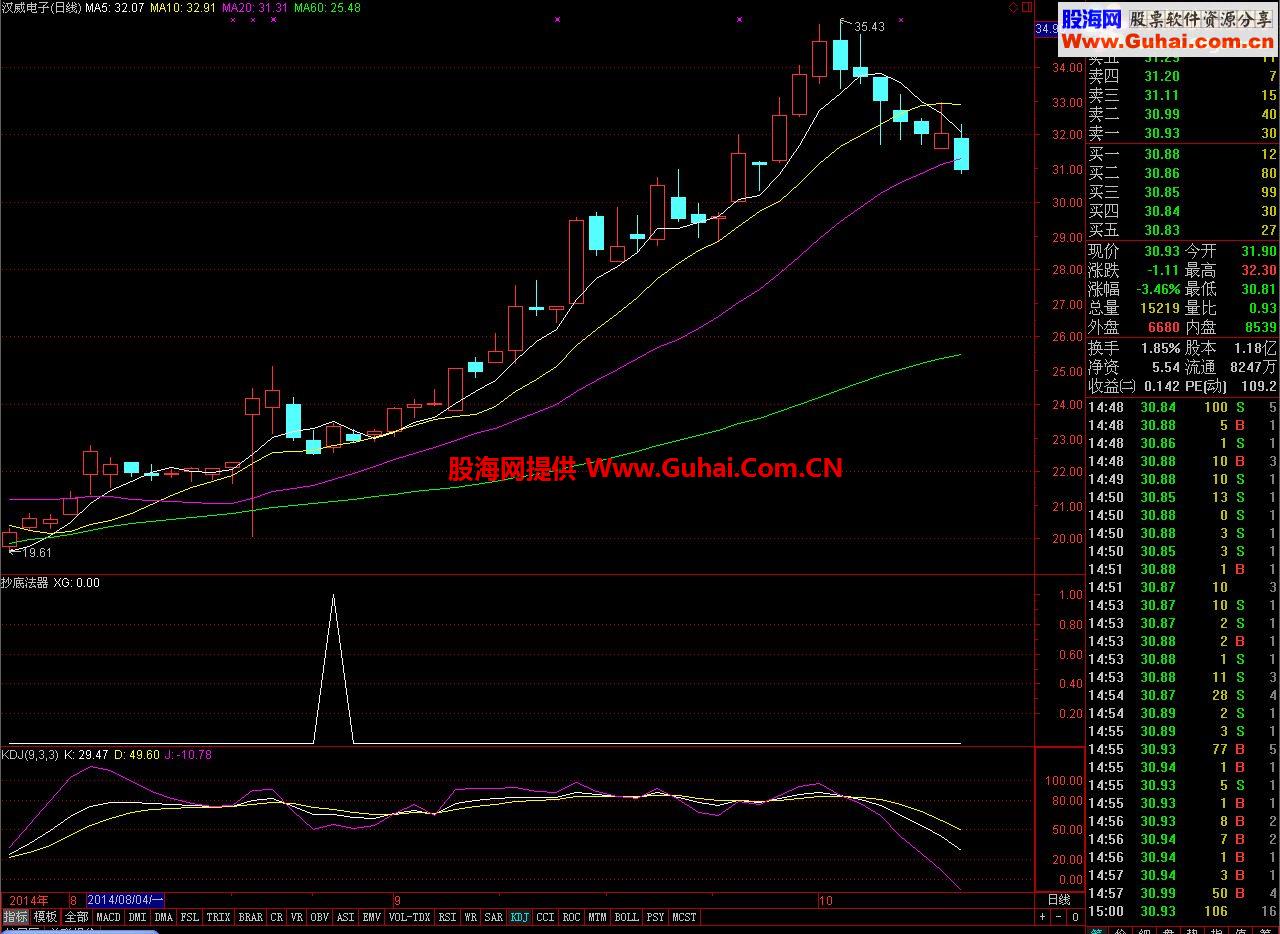Switch indicator to BOLL
1280x934 pixels.
click(x=627, y=916)
